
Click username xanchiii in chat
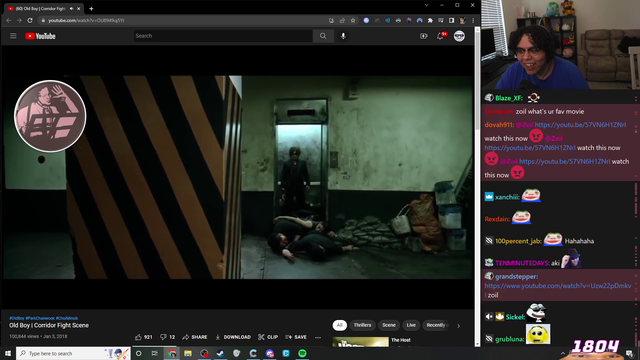pyautogui.click(x=507, y=197)
